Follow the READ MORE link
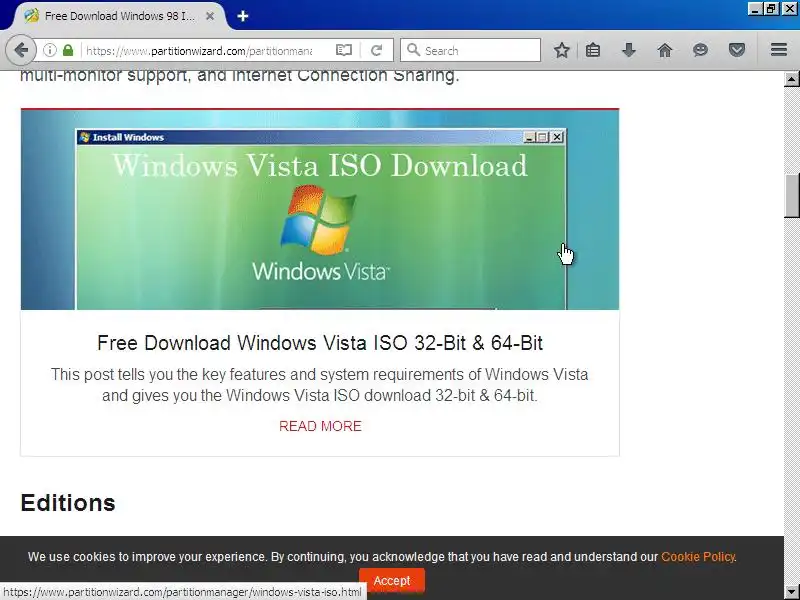The height and width of the screenshot is (600, 800). pyautogui.click(x=320, y=426)
